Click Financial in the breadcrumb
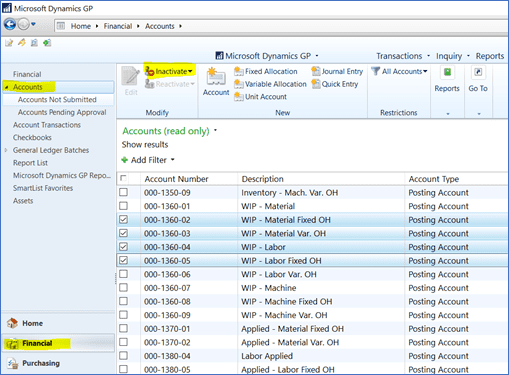The width and height of the screenshot is (509, 375). point(118,26)
